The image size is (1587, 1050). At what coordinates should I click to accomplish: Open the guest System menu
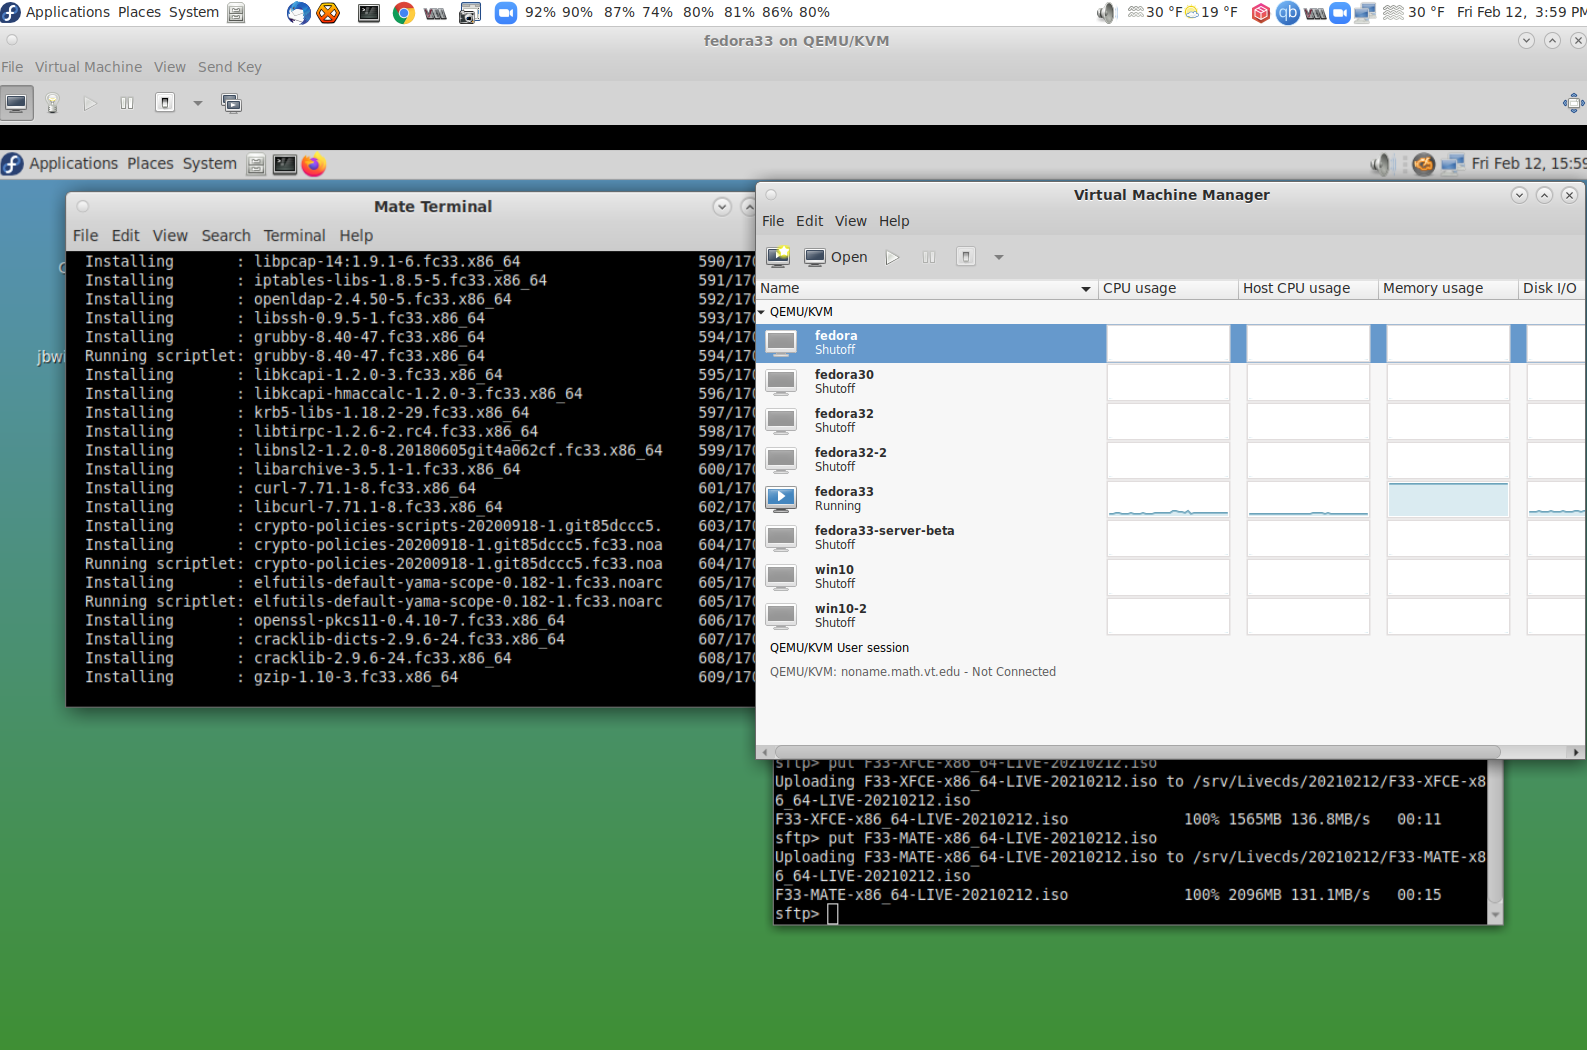click(209, 163)
